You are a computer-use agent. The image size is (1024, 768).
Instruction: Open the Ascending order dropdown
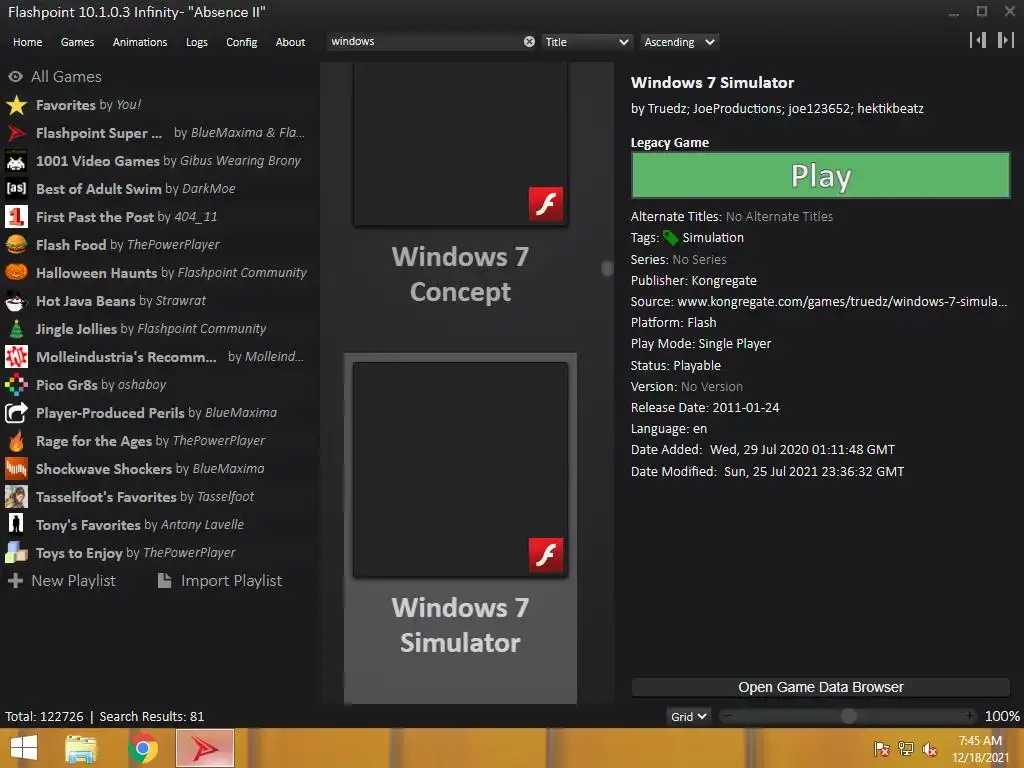[679, 42]
